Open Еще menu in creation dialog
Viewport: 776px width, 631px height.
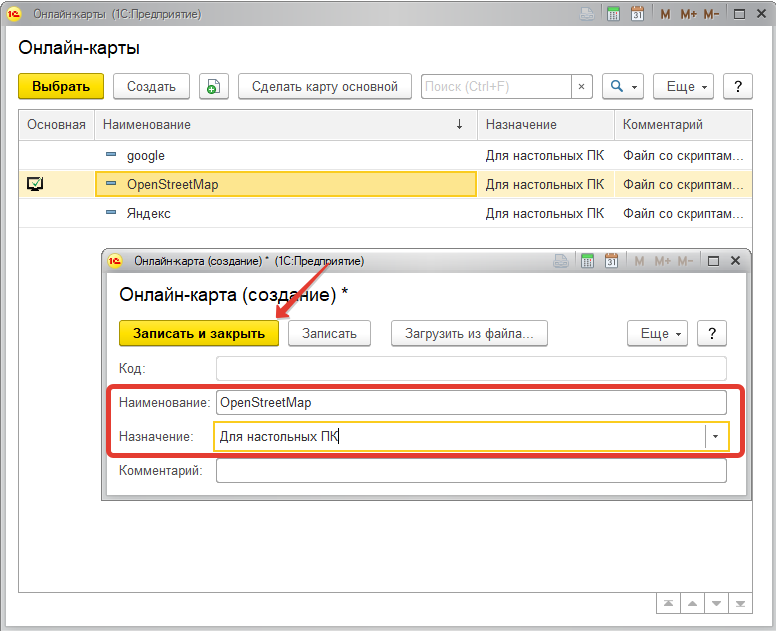[657, 333]
